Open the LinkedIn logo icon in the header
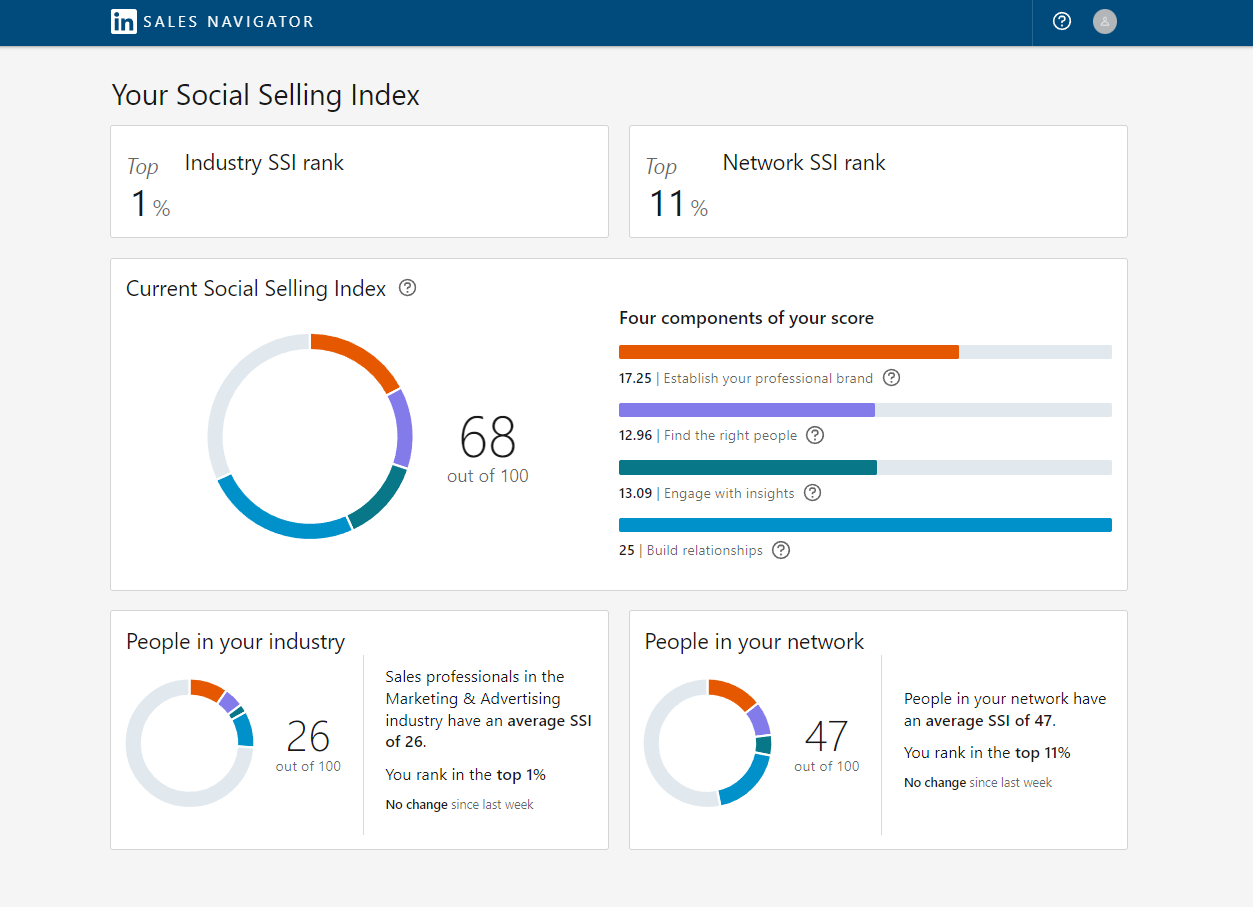This screenshot has height=907, width=1253. (124, 21)
